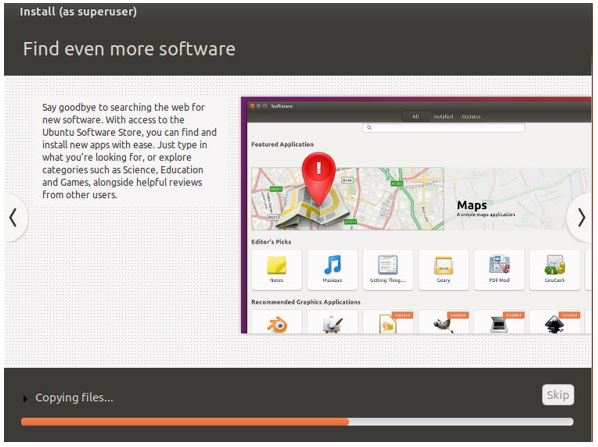Open the GnuCash icon
Screen dimensions: 598x447
555,269
